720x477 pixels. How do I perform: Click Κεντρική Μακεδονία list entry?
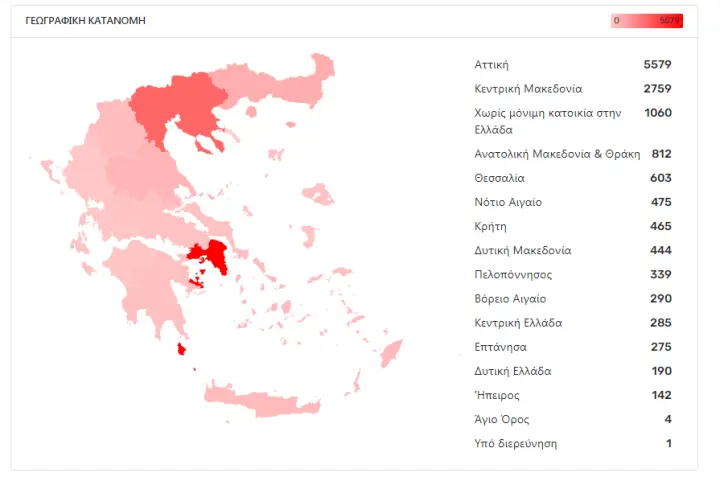coord(573,89)
